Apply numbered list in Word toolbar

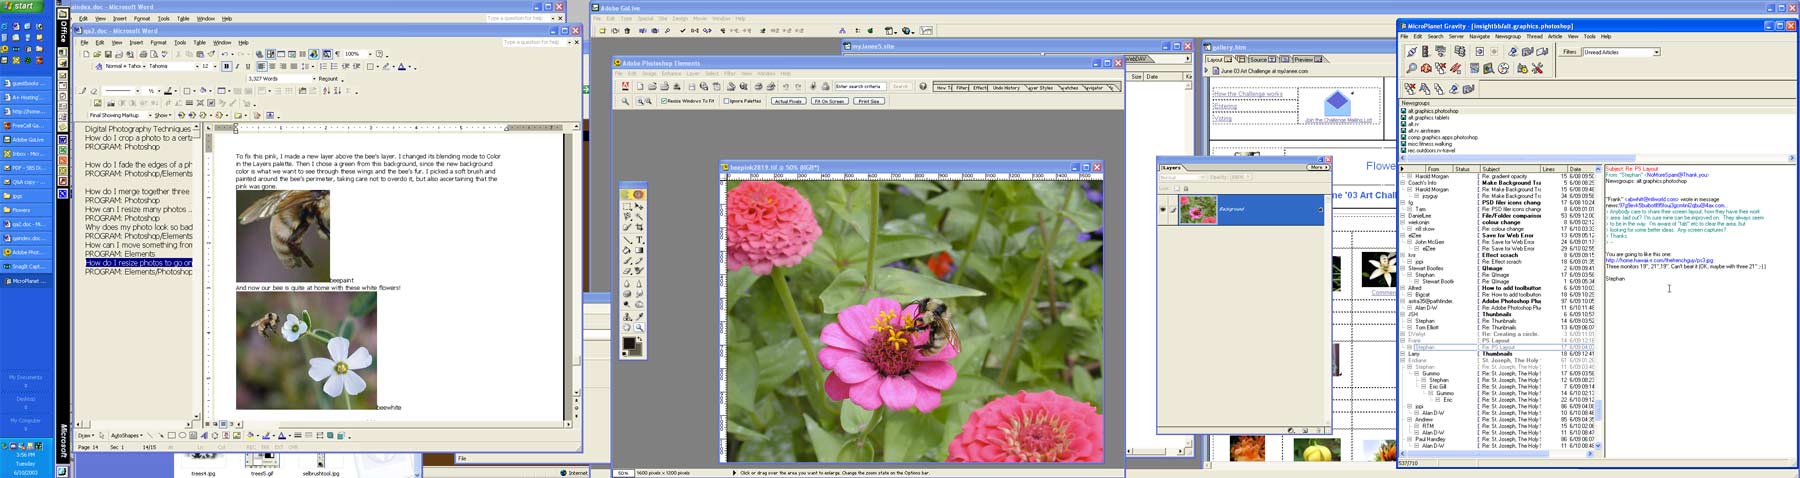323,66
